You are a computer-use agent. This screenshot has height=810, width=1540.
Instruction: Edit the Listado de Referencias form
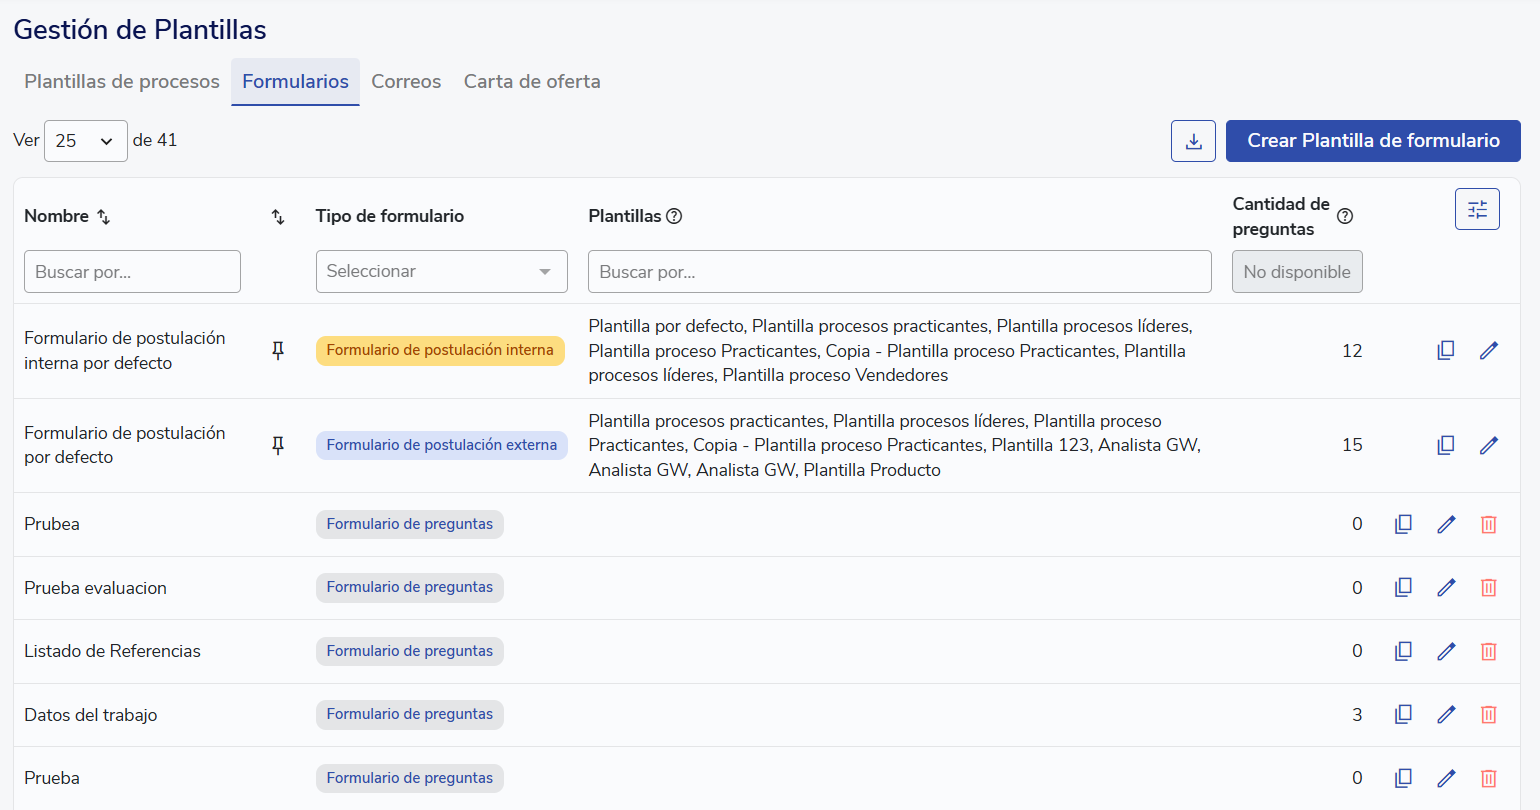click(1446, 651)
